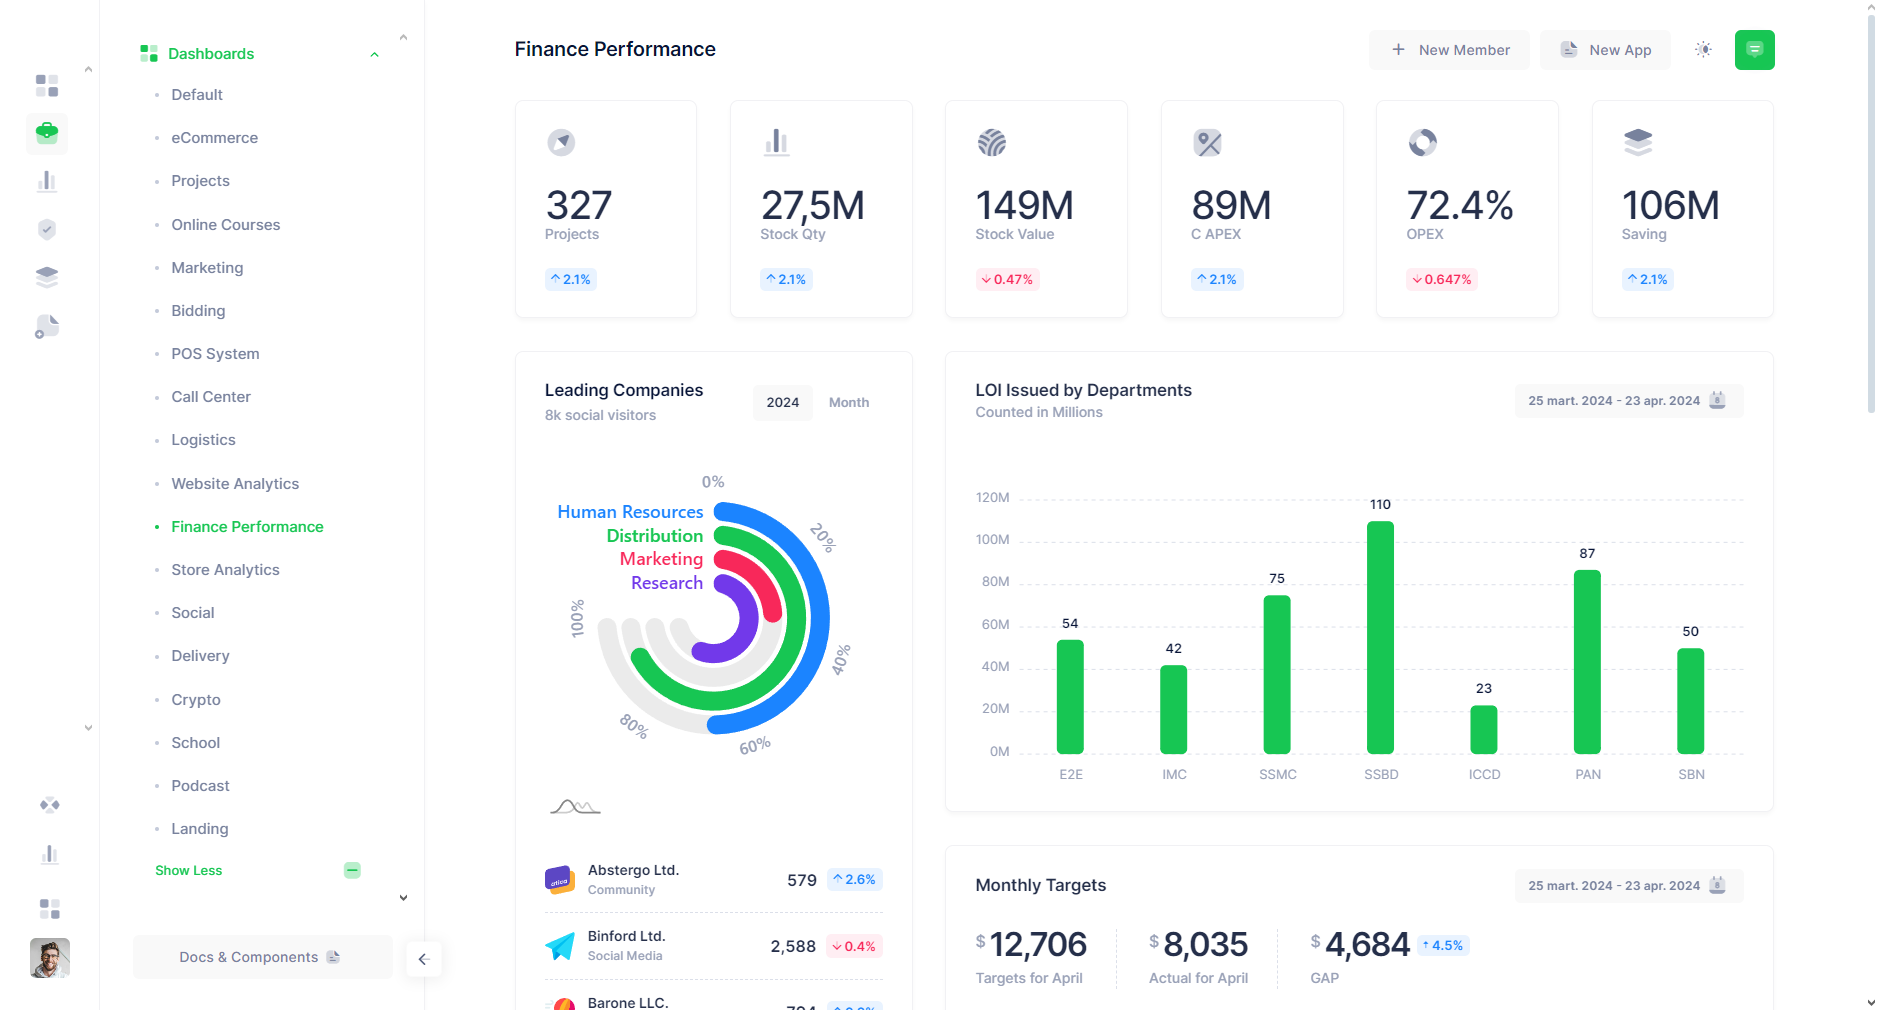
Task: Click the New Member button
Action: click(1449, 50)
